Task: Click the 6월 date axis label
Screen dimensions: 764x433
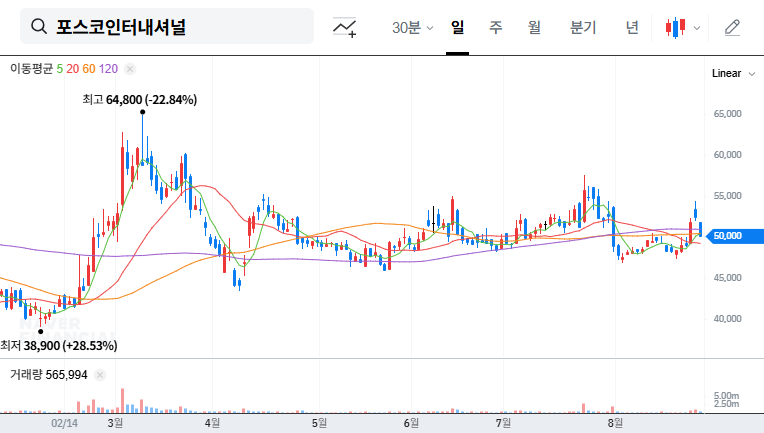Action: pyautogui.click(x=411, y=423)
